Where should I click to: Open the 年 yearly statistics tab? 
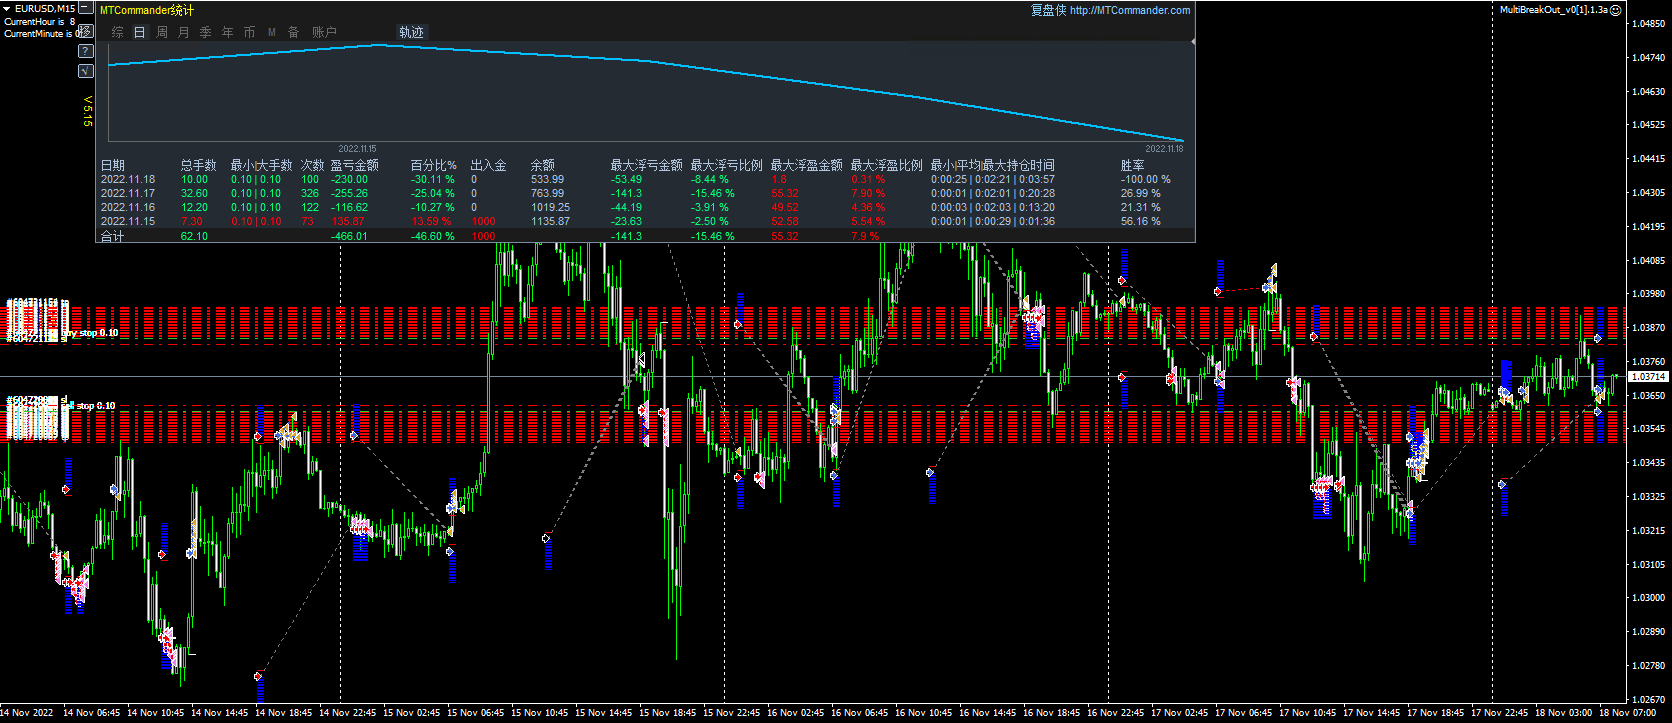click(228, 32)
